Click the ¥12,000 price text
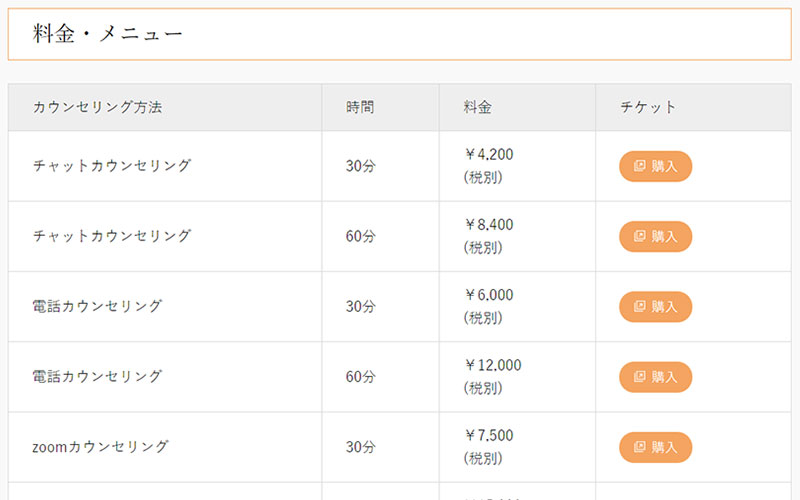The height and width of the screenshot is (500, 800). pyautogui.click(x=493, y=365)
